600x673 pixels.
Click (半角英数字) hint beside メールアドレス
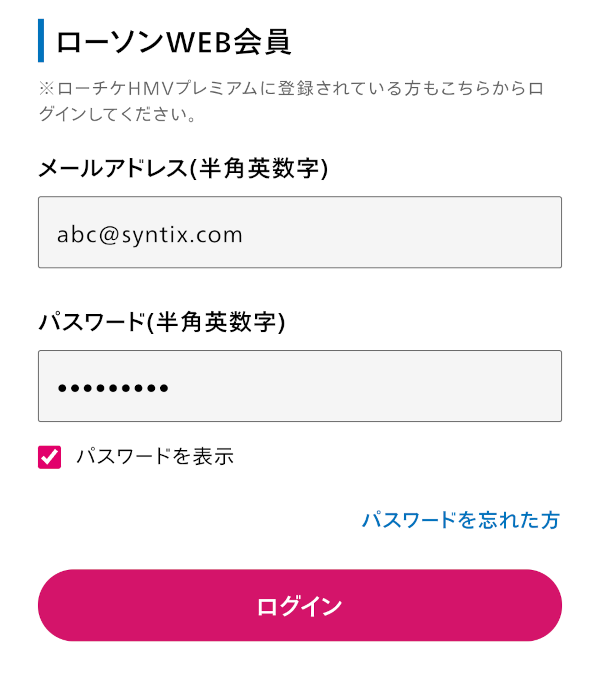[x=261, y=168]
